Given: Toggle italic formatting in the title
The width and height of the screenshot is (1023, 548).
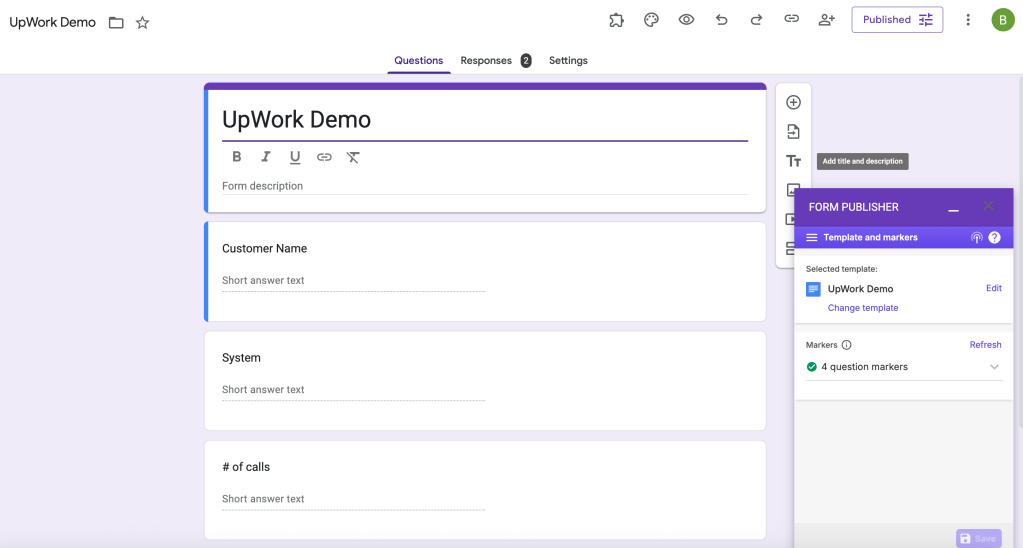Looking at the screenshot, I should [266, 157].
